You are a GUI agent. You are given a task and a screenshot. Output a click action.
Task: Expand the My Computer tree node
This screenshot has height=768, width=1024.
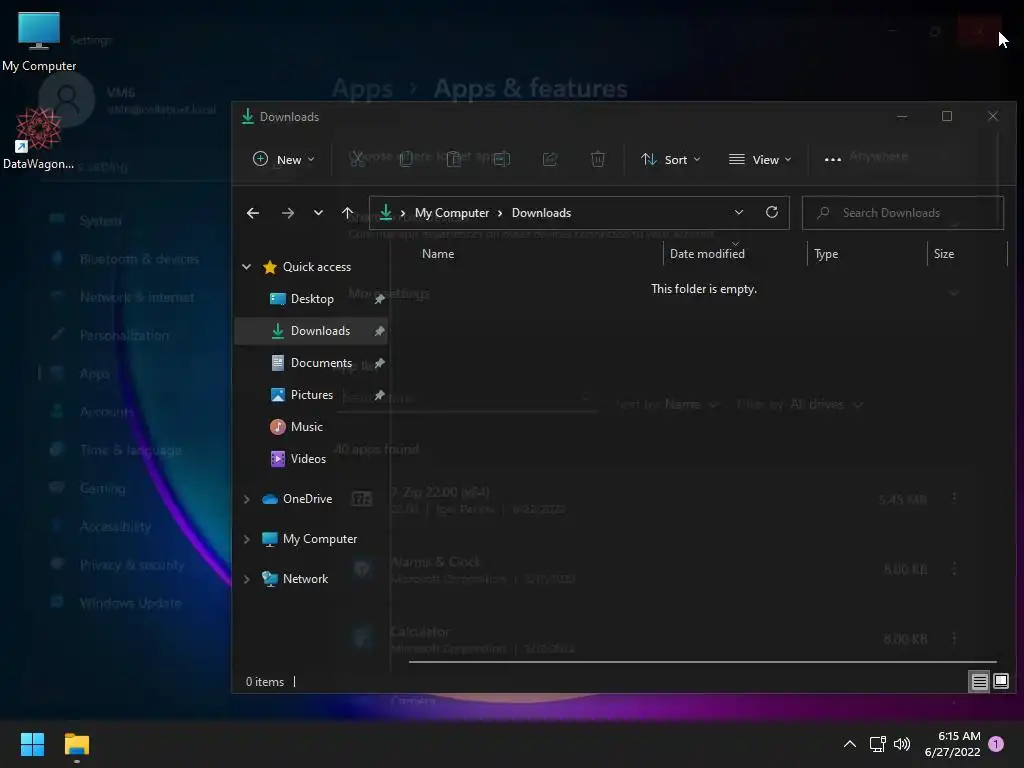coord(246,539)
